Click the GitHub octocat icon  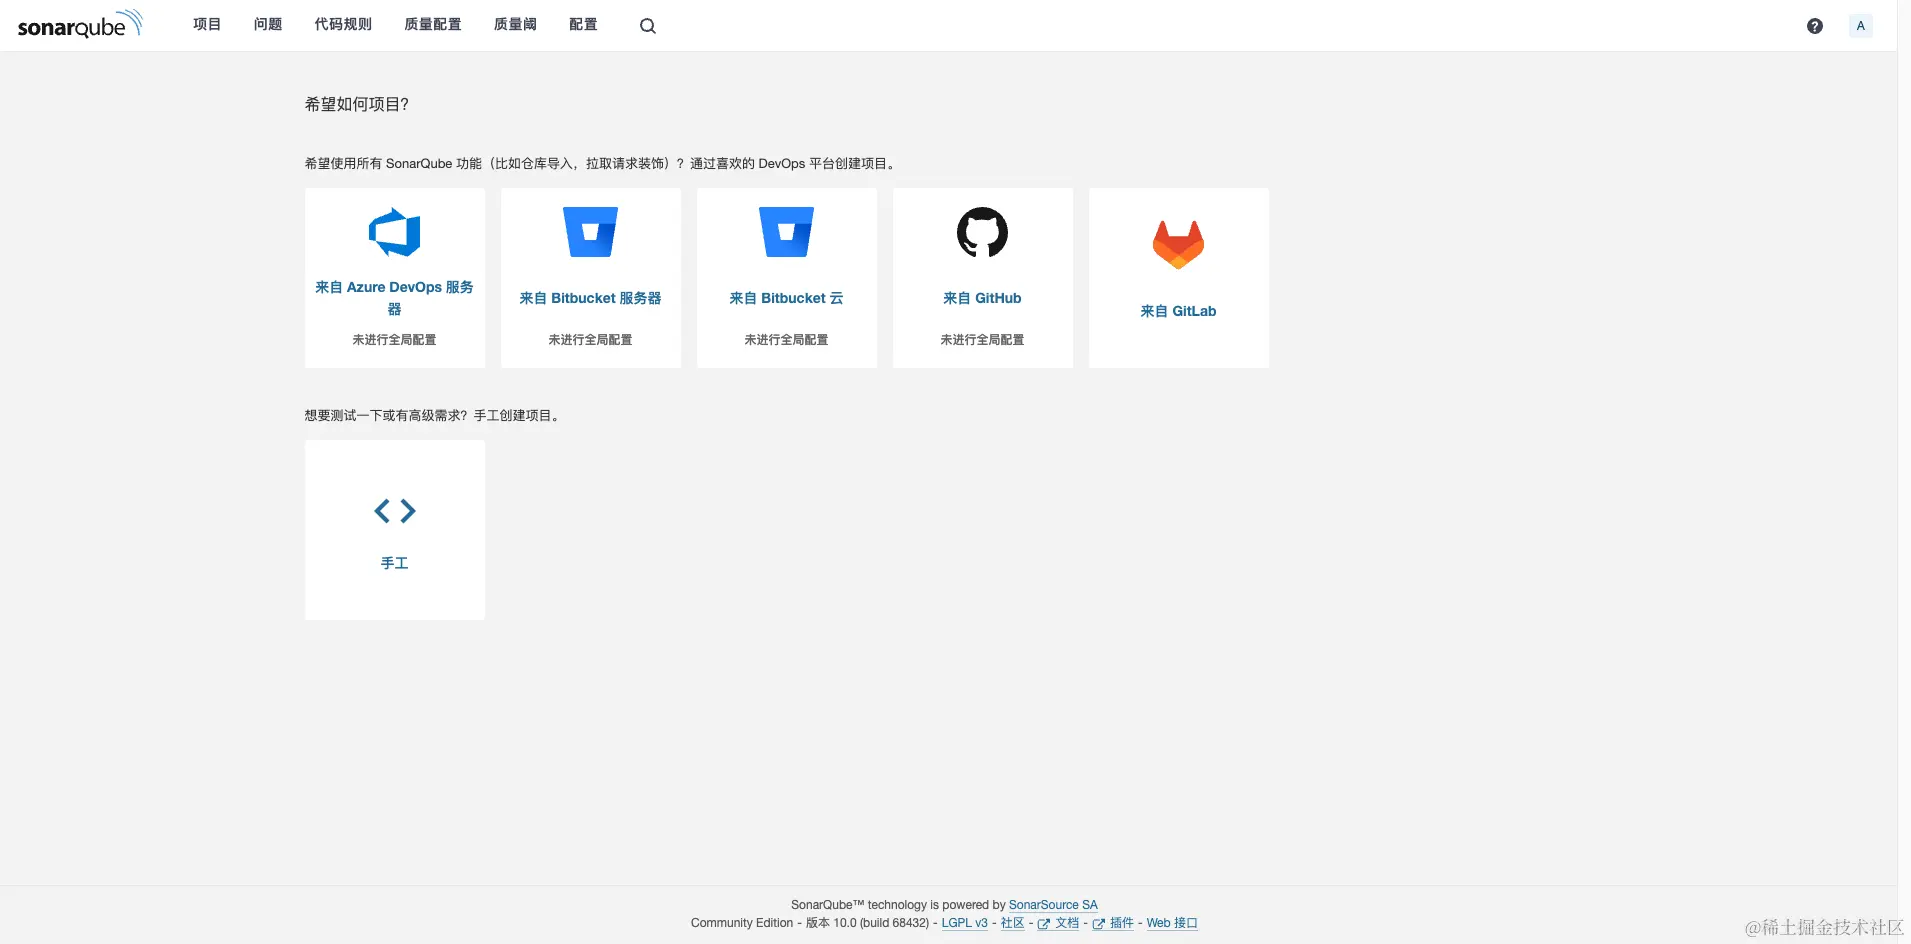click(983, 232)
